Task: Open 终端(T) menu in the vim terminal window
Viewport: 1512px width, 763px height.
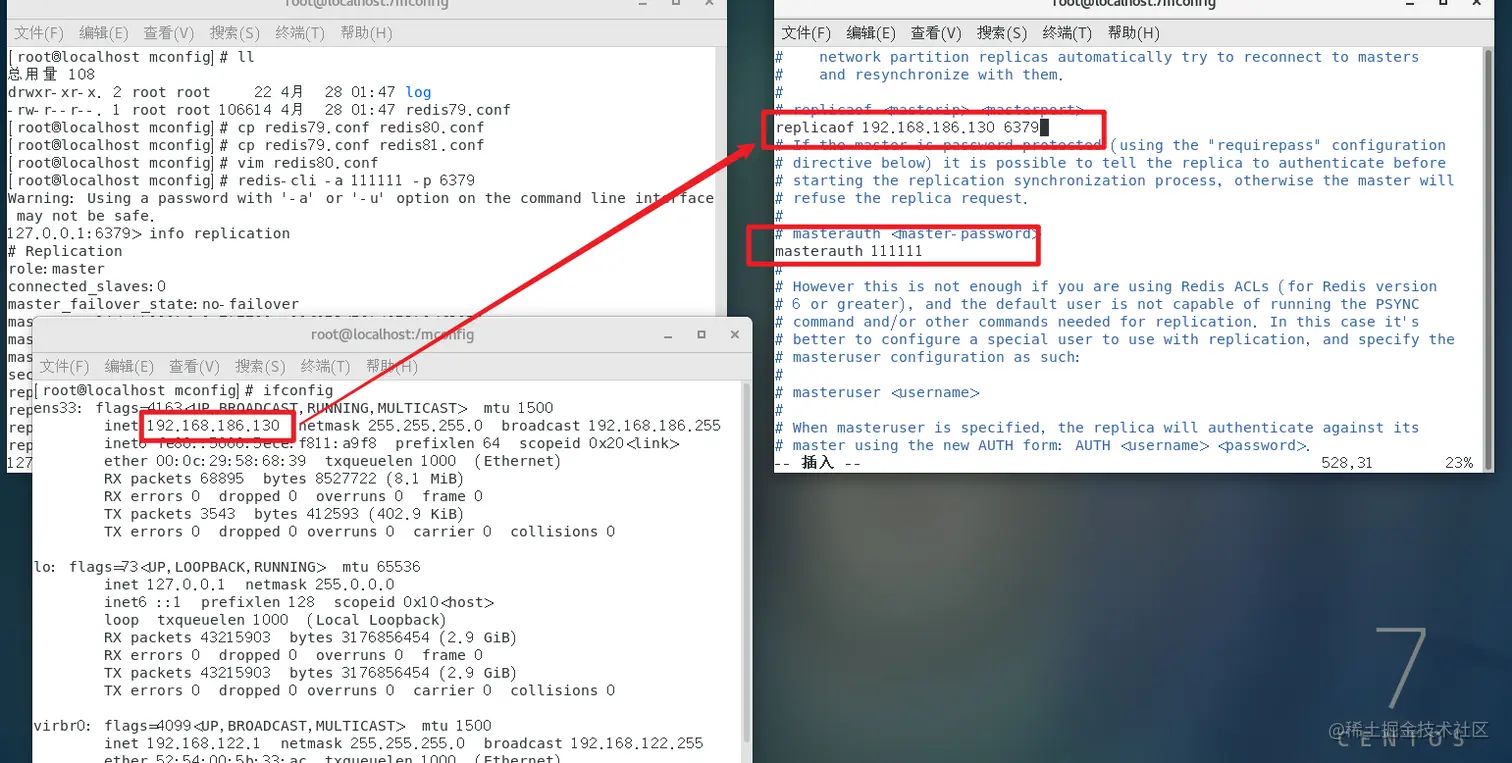Action: (x=1068, y=33)
